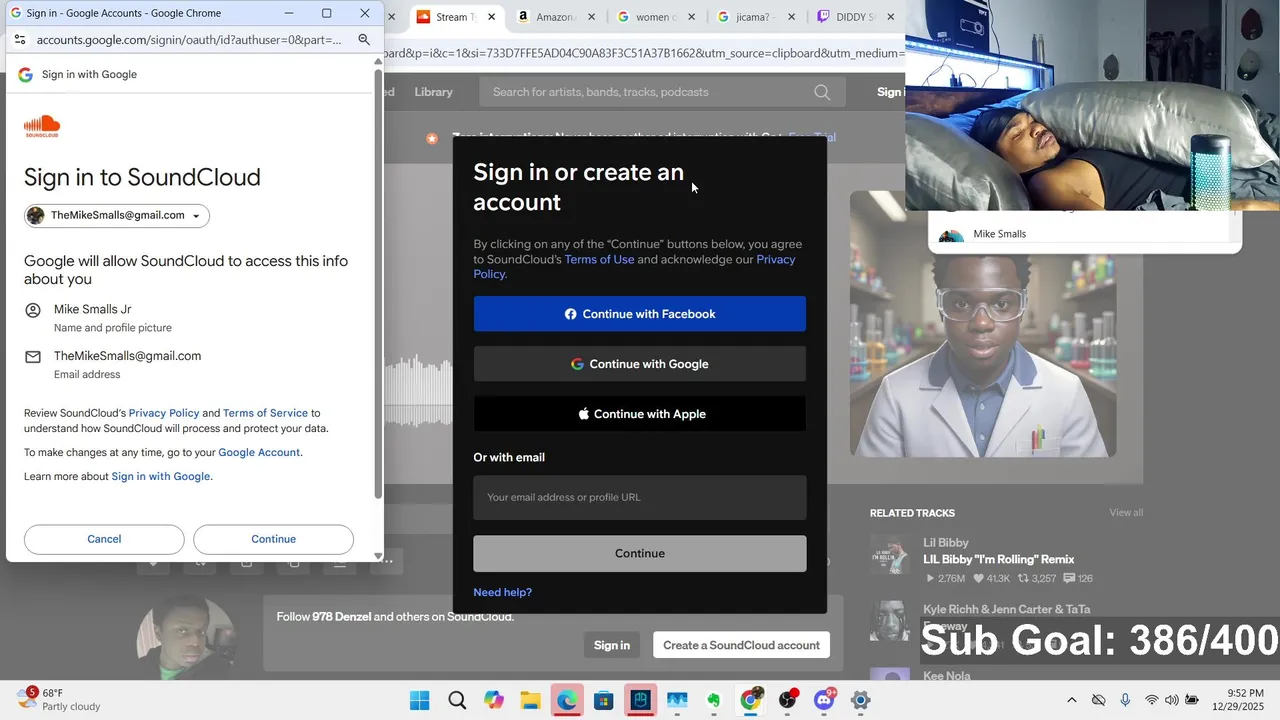Open 'Sign in with Google' learn more link
This screenshot has width=1280, height=720.
pyautogui.click(x=161, y=476)
